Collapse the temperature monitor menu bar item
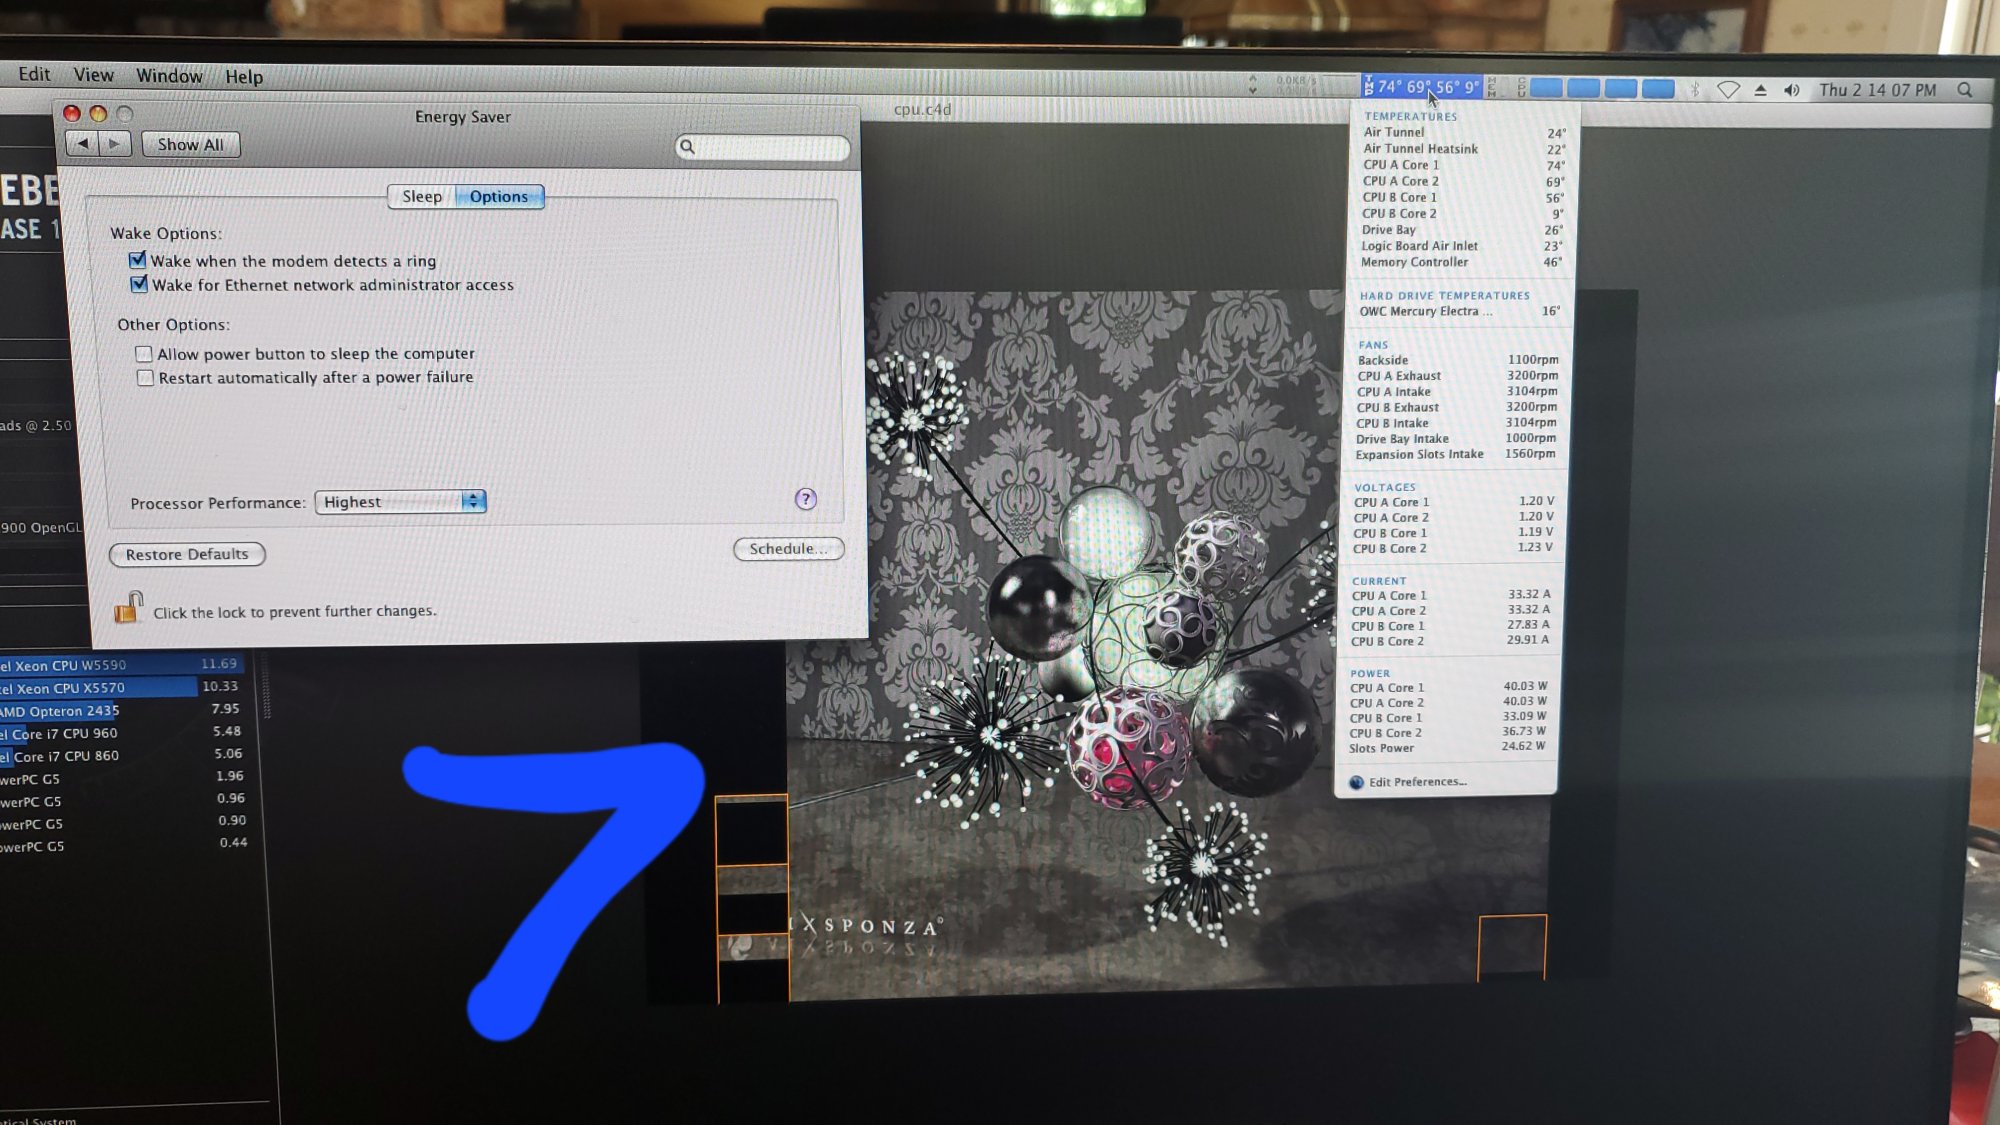This screenshot has height=1125, width=2000. click(1422, 87)
